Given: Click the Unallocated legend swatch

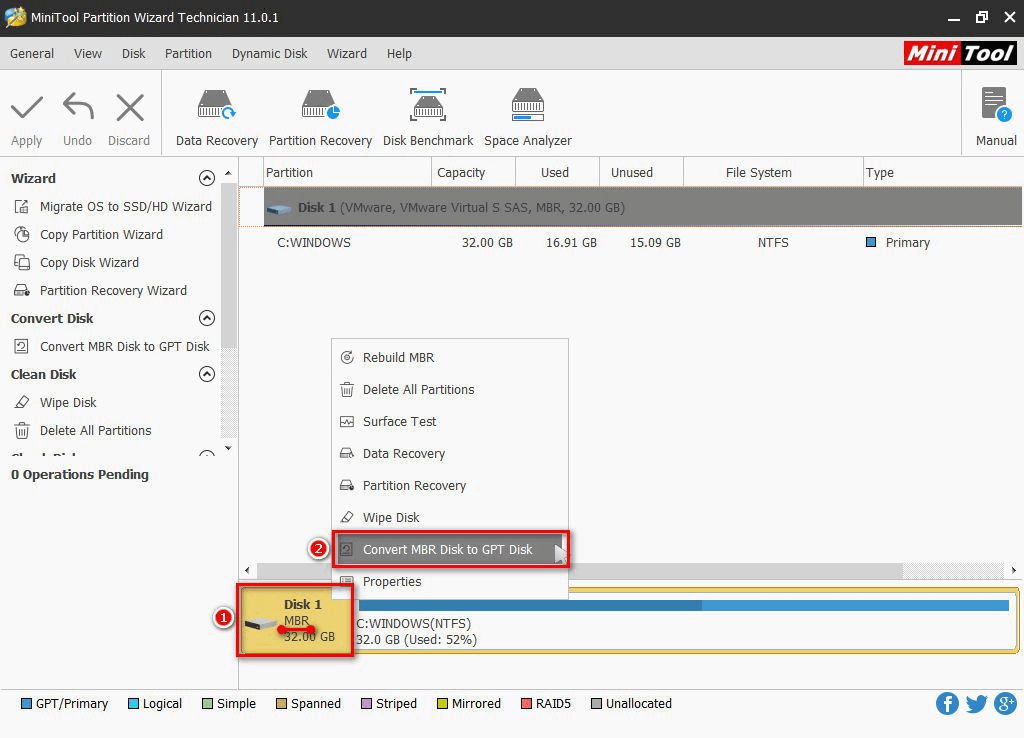Looking at the screenshot, I should click(596, 703).
